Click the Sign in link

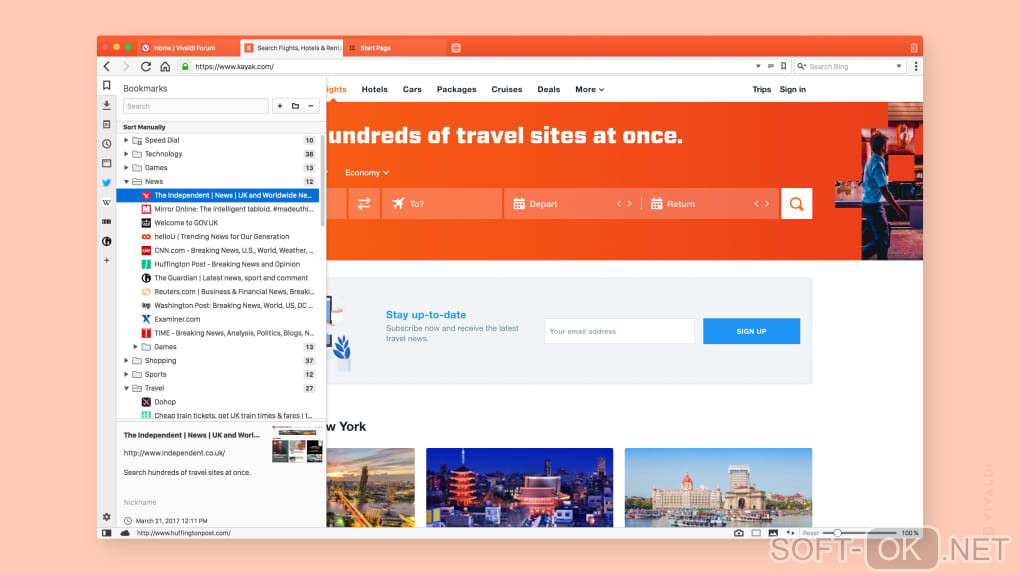[x=793, y=89]
